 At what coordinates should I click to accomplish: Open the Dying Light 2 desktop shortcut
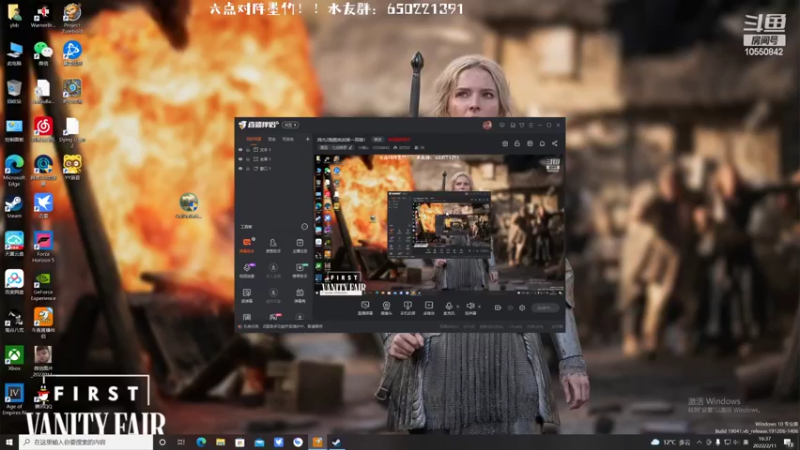click(x=72, y=132)
